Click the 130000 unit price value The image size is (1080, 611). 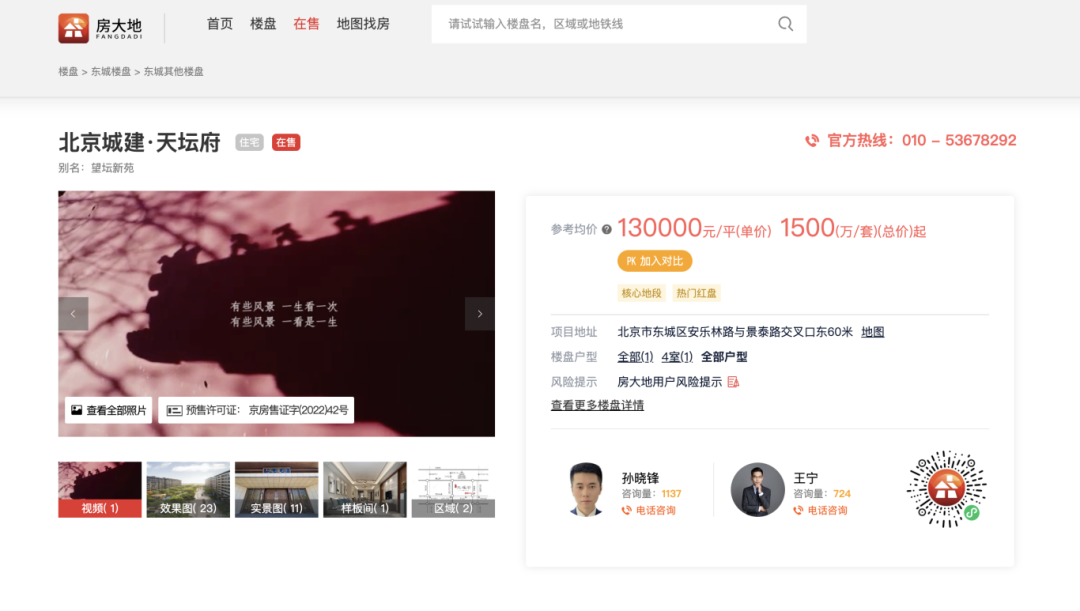pyautogui.click(x=659, y=228)
